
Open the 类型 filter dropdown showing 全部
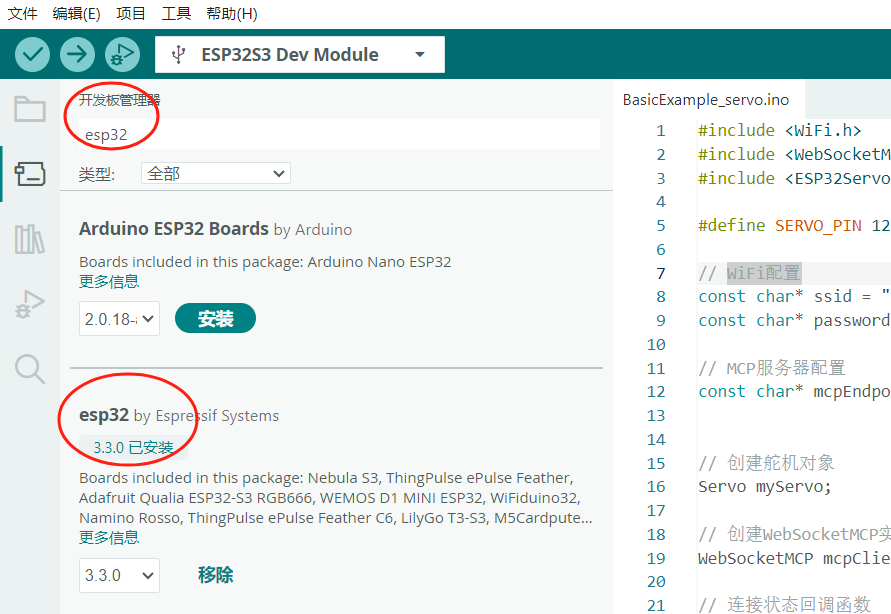[215, 173]
